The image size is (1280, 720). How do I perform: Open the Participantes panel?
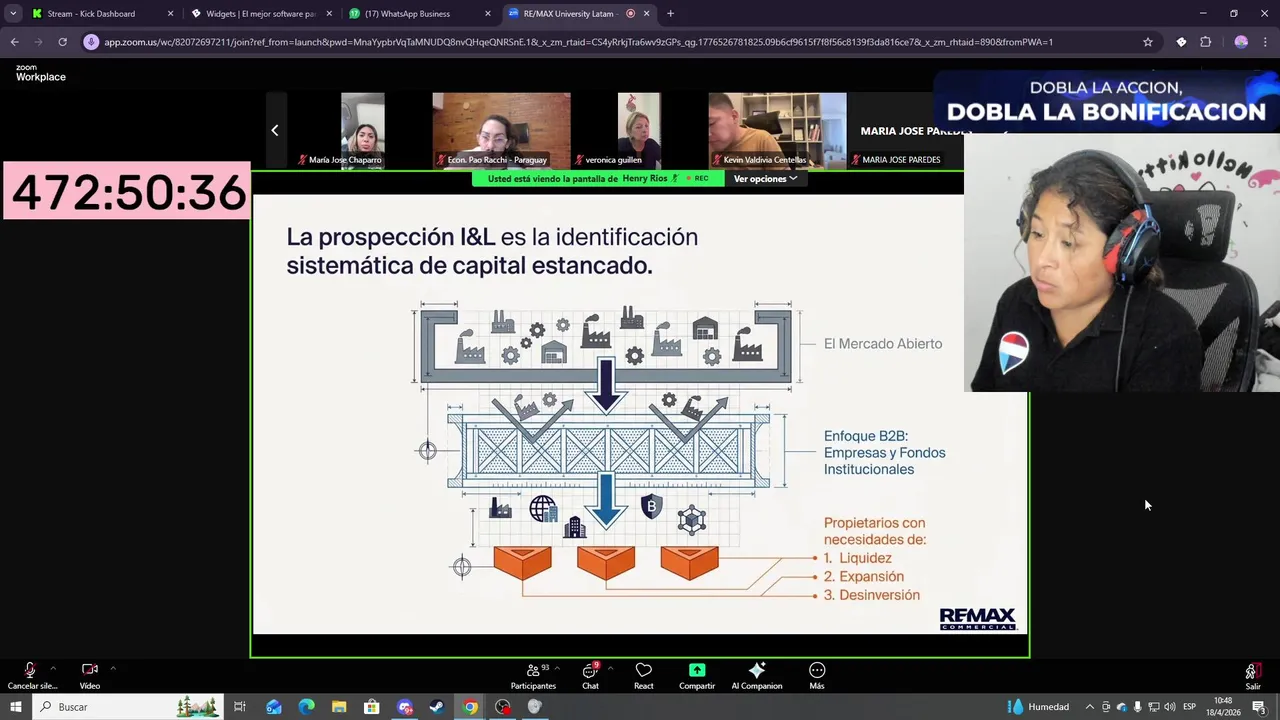tap(533, 675)
